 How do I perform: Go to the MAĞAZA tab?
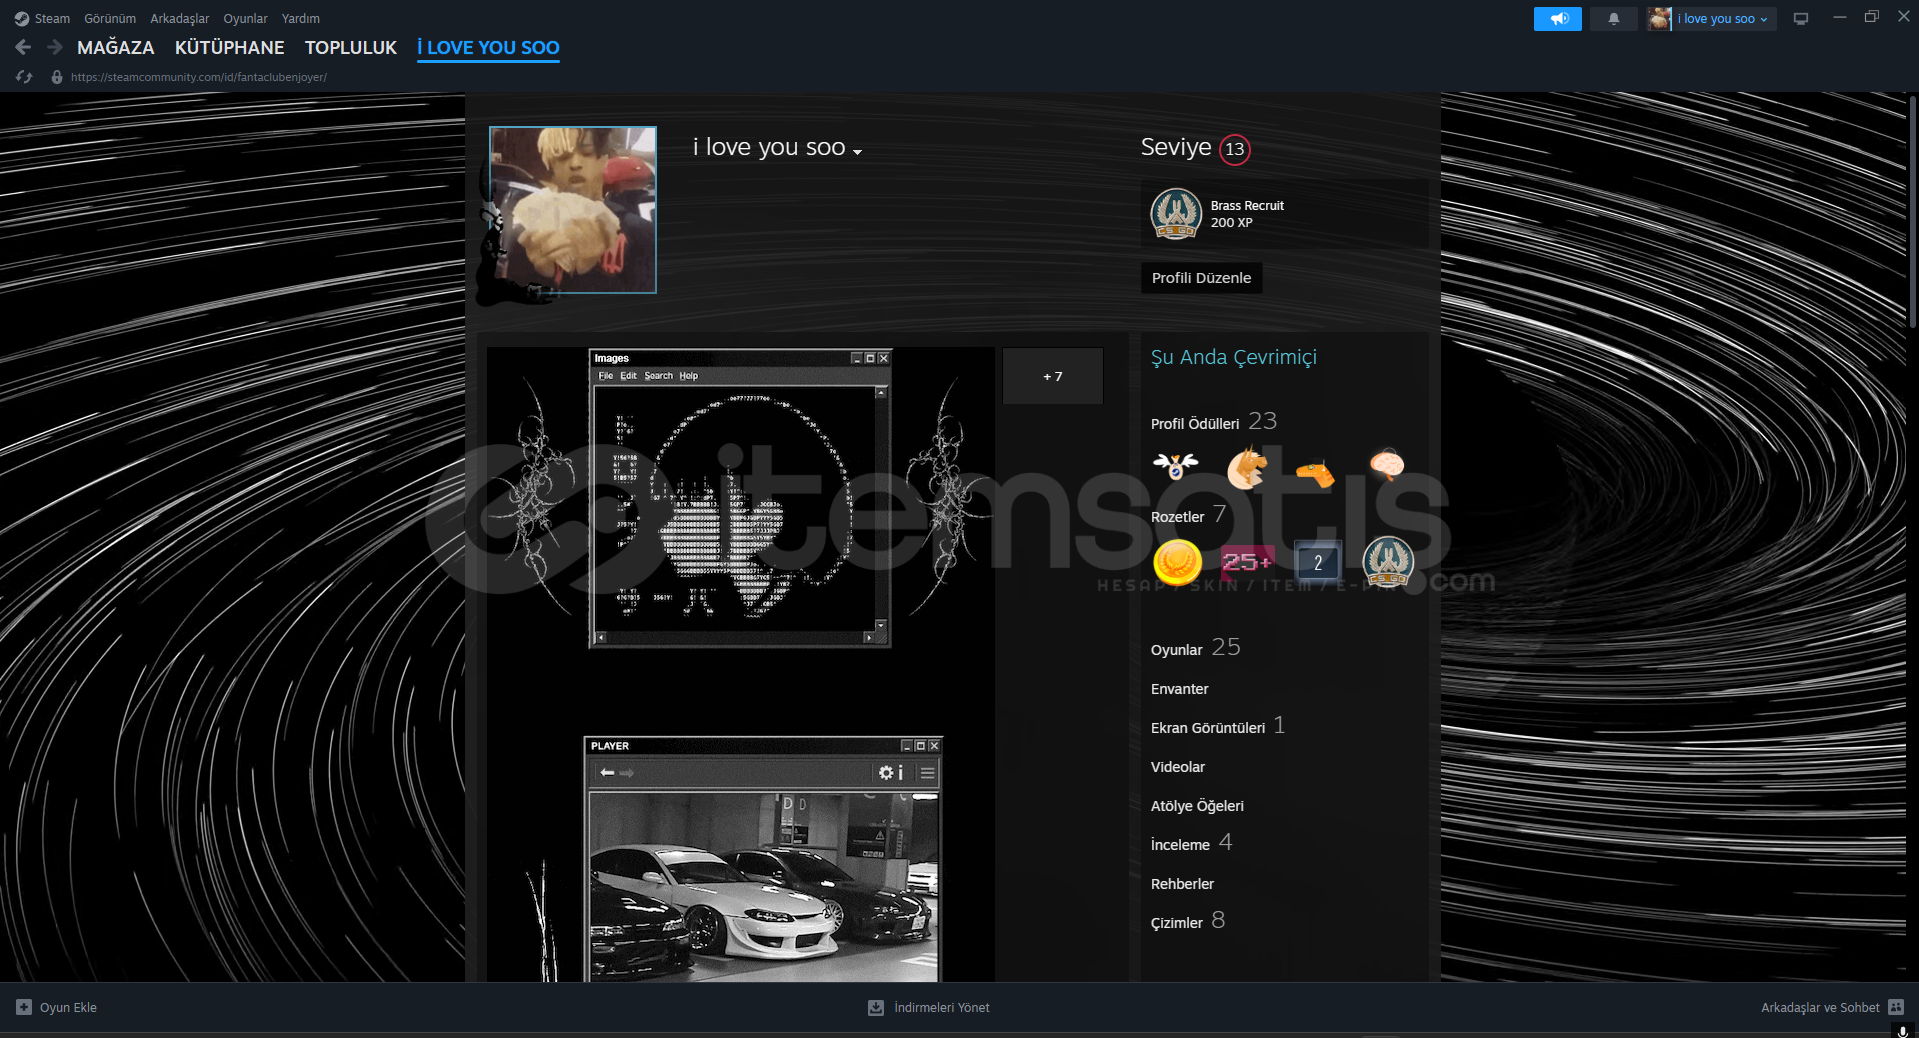(x=116, y=48)
